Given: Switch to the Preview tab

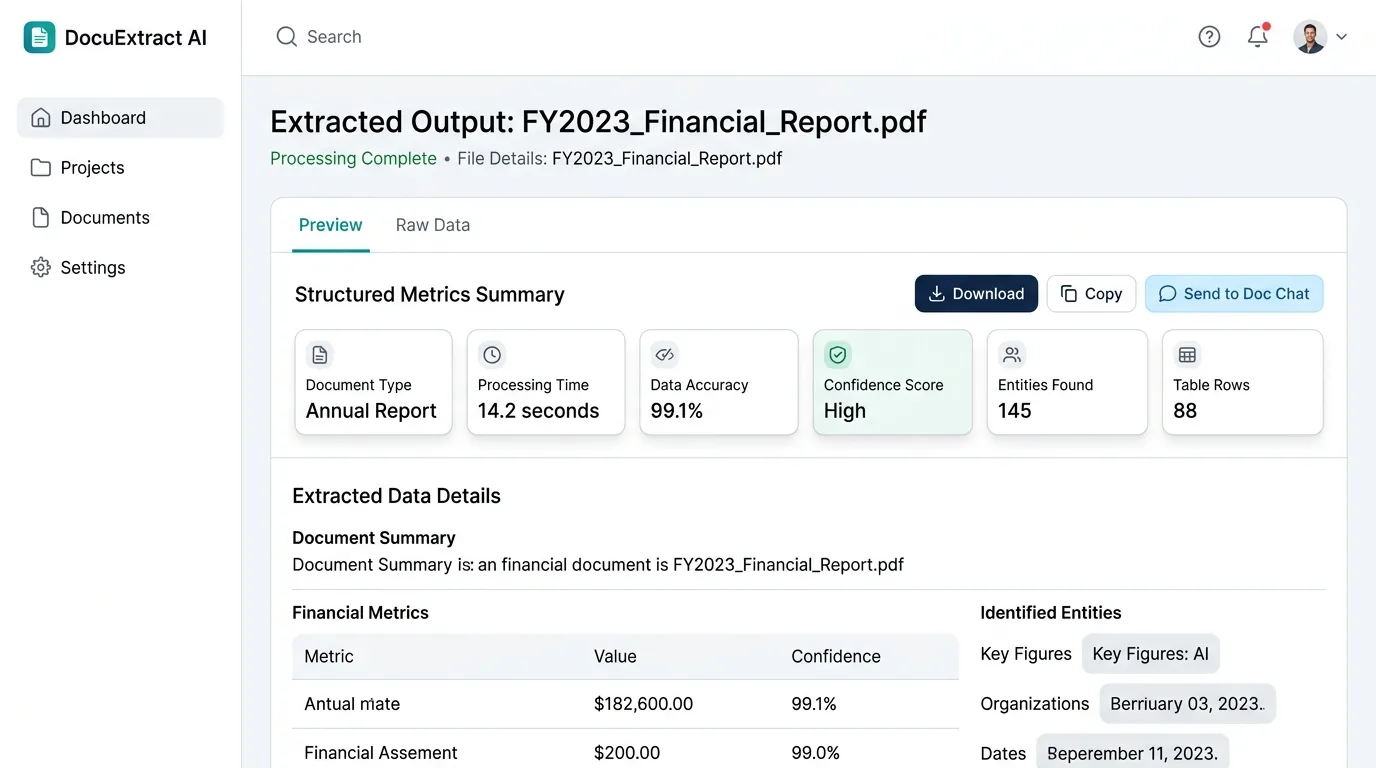Looking at the screenshot, I should point(331,225).
